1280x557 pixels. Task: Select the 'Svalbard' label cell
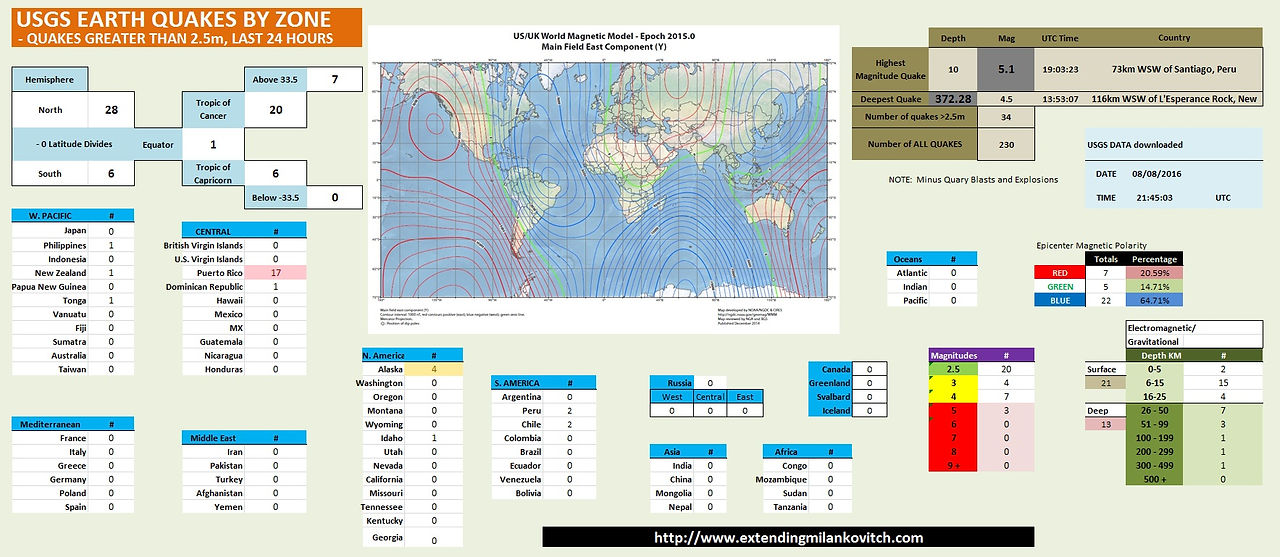pos(830,397)
